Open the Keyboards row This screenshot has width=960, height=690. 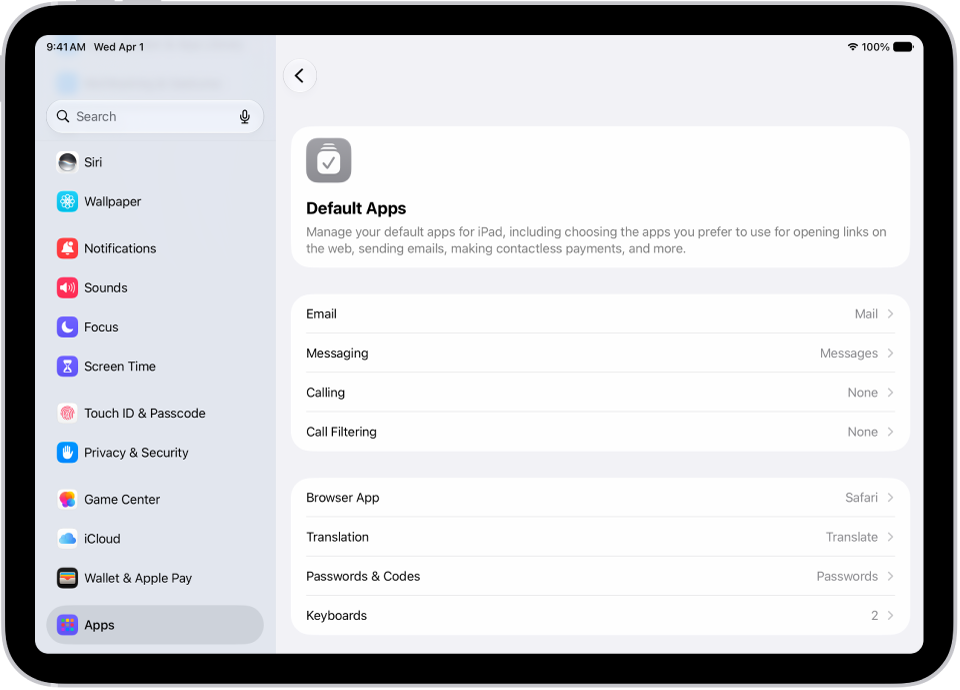600,615
